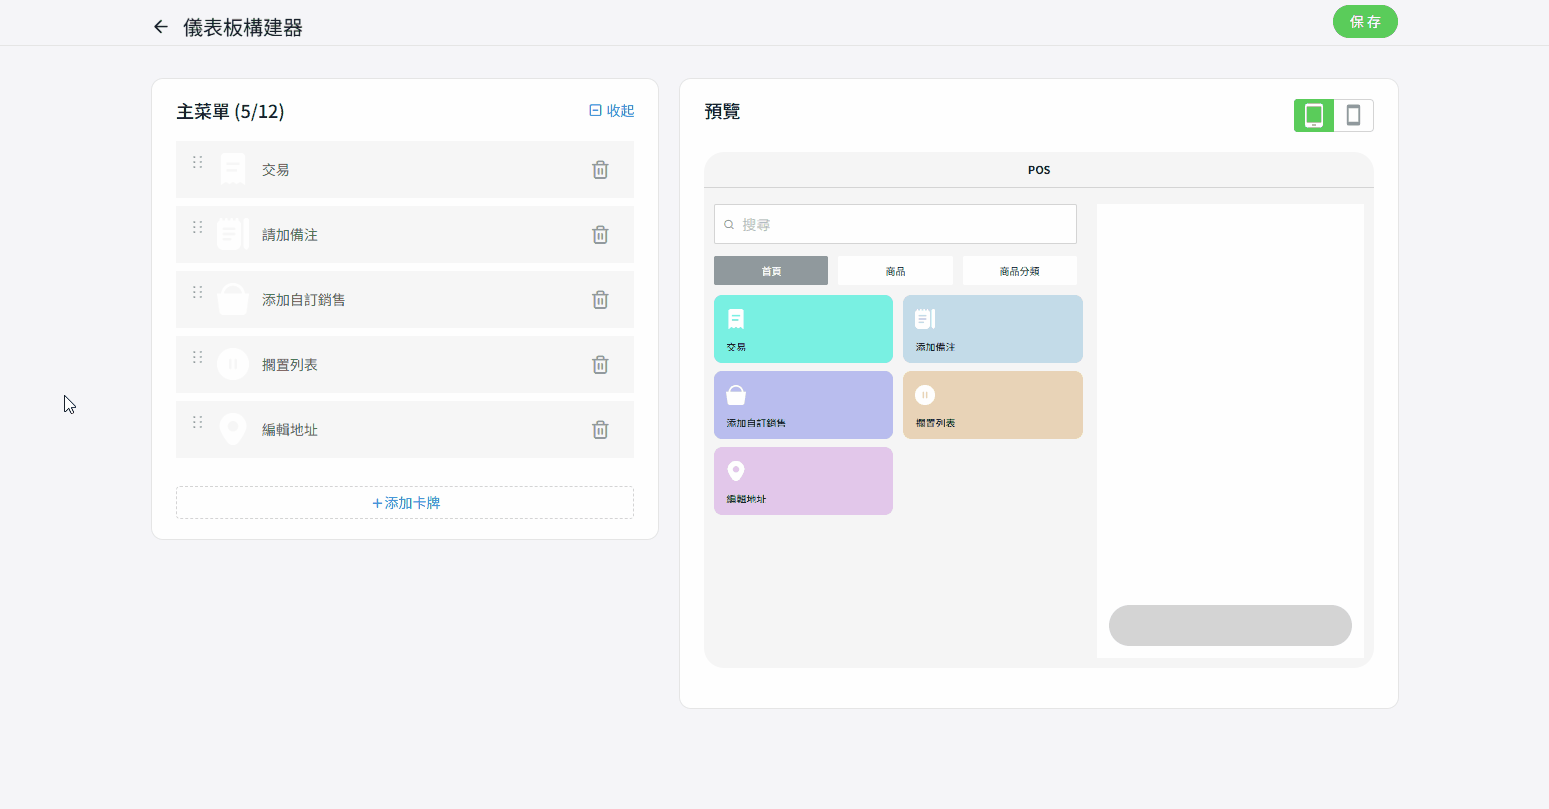Click the gray rounded button in preview

(1230, 625)
